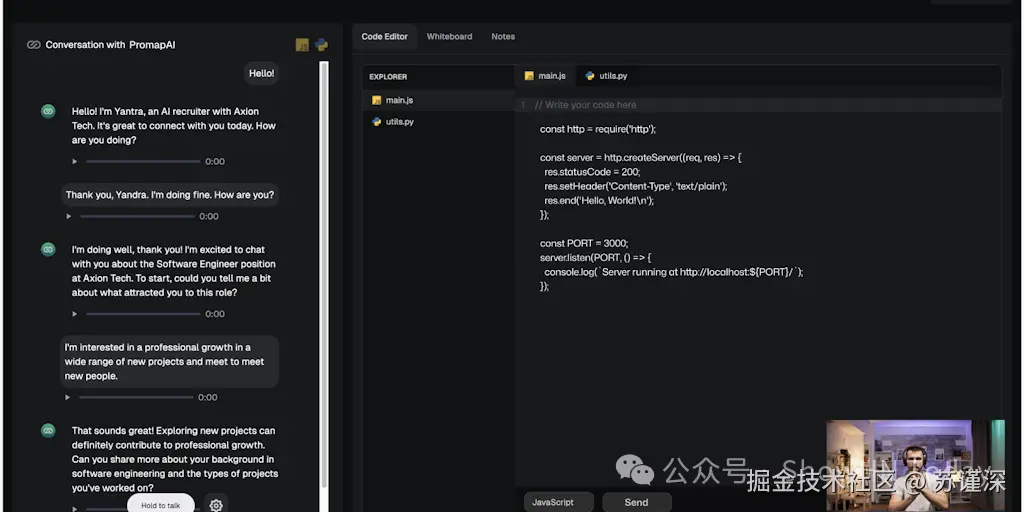Seek audio bar under 'Thank you, Yandra' message

pos(137,216)
